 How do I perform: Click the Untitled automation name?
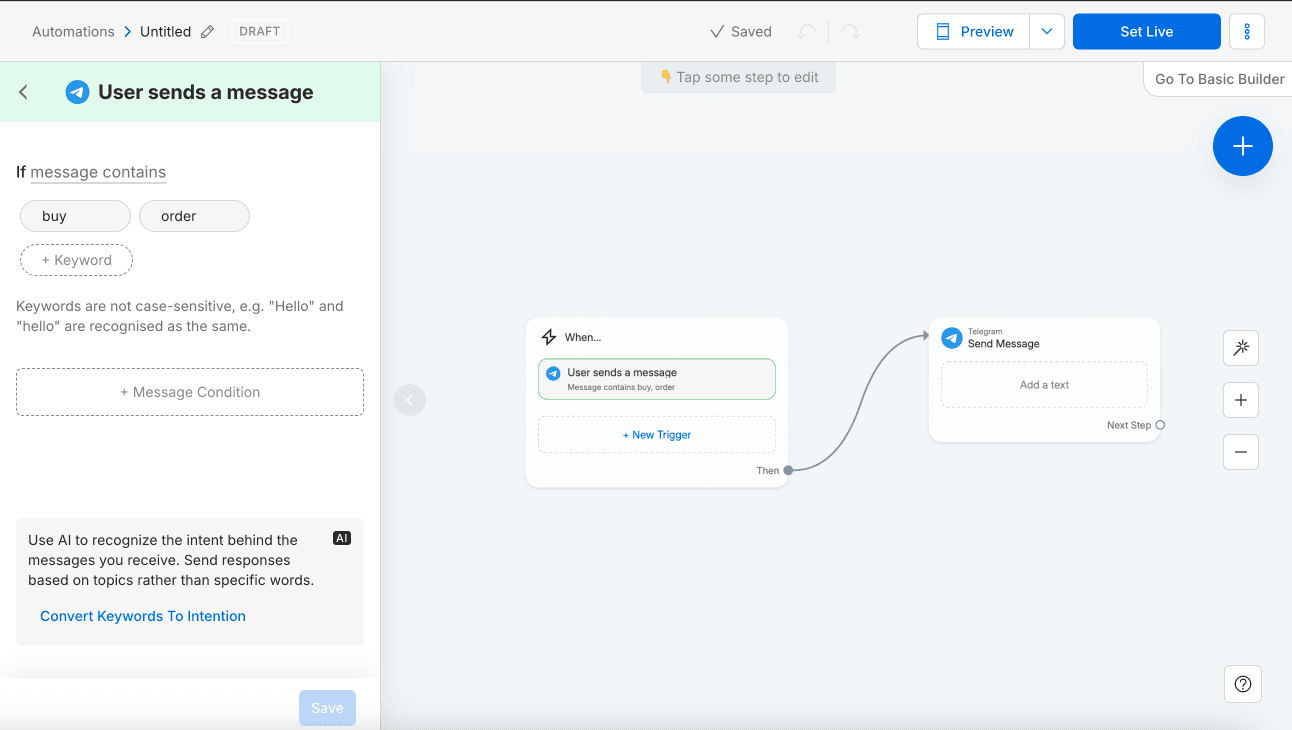coord(165,31)
